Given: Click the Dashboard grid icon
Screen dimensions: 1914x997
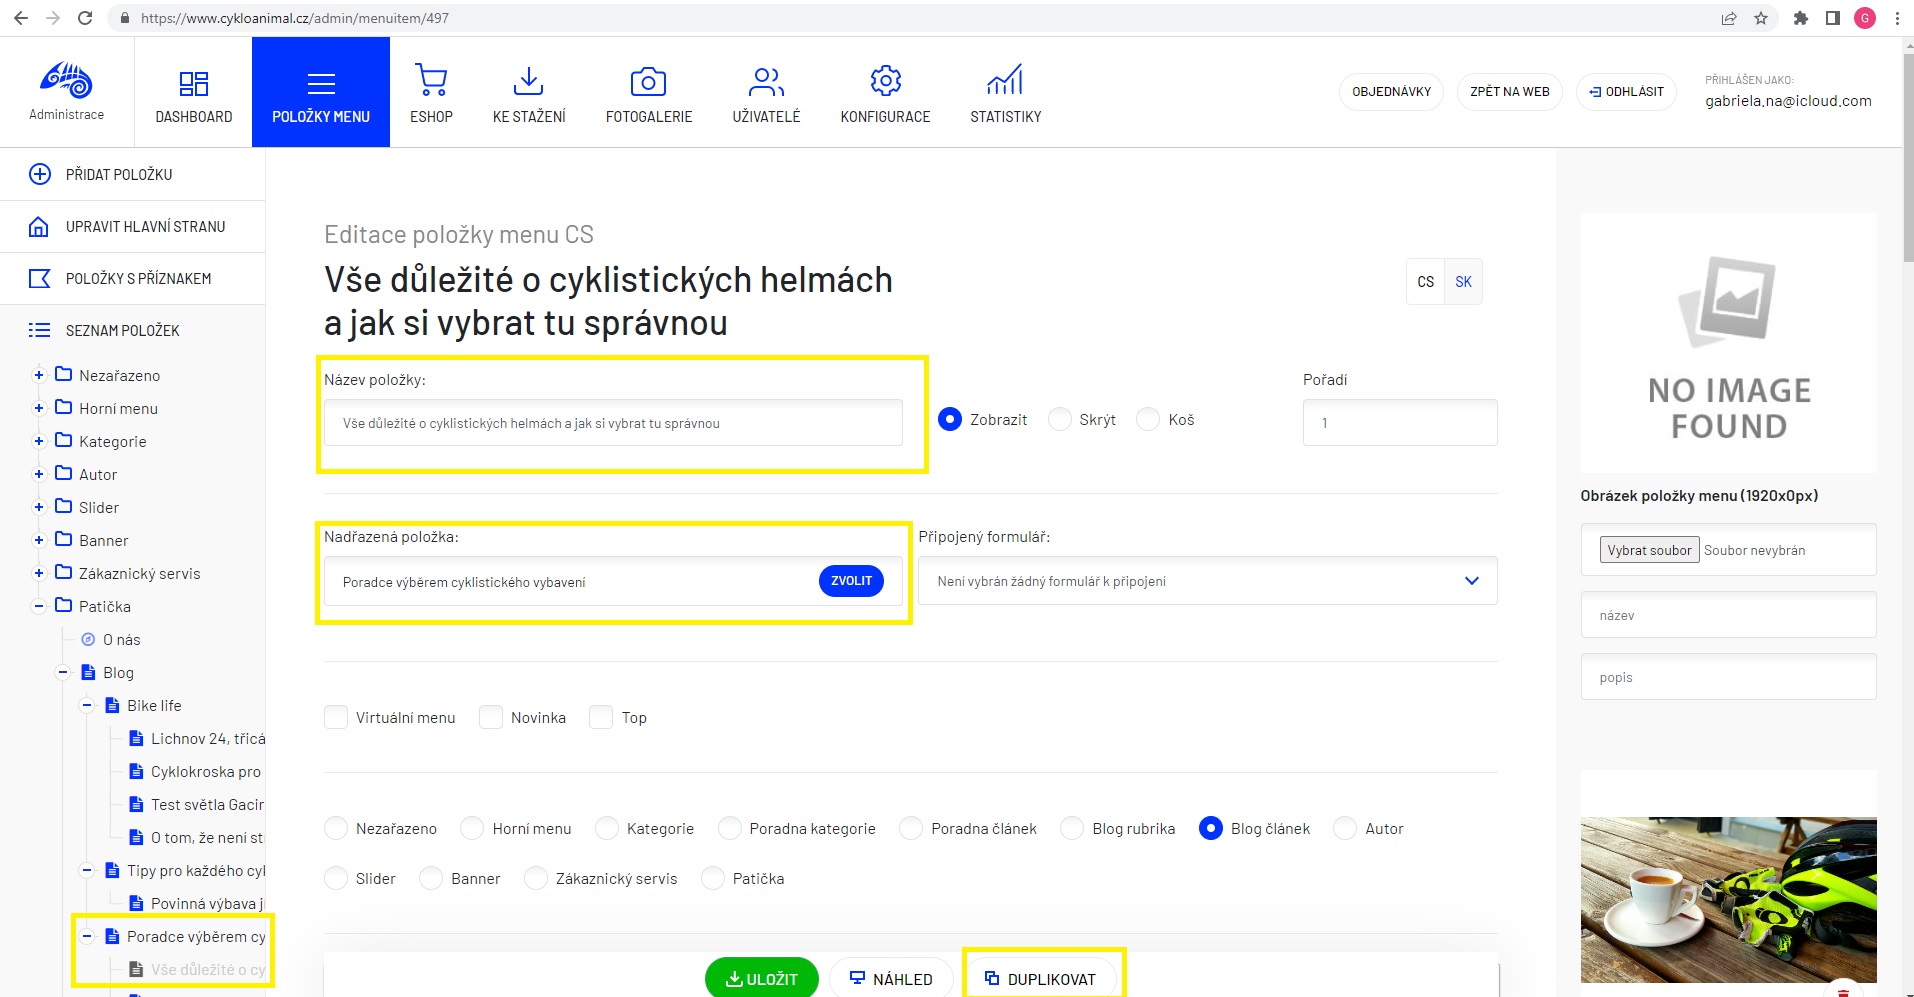Looking at the screenshot, I should coord(193,83).
